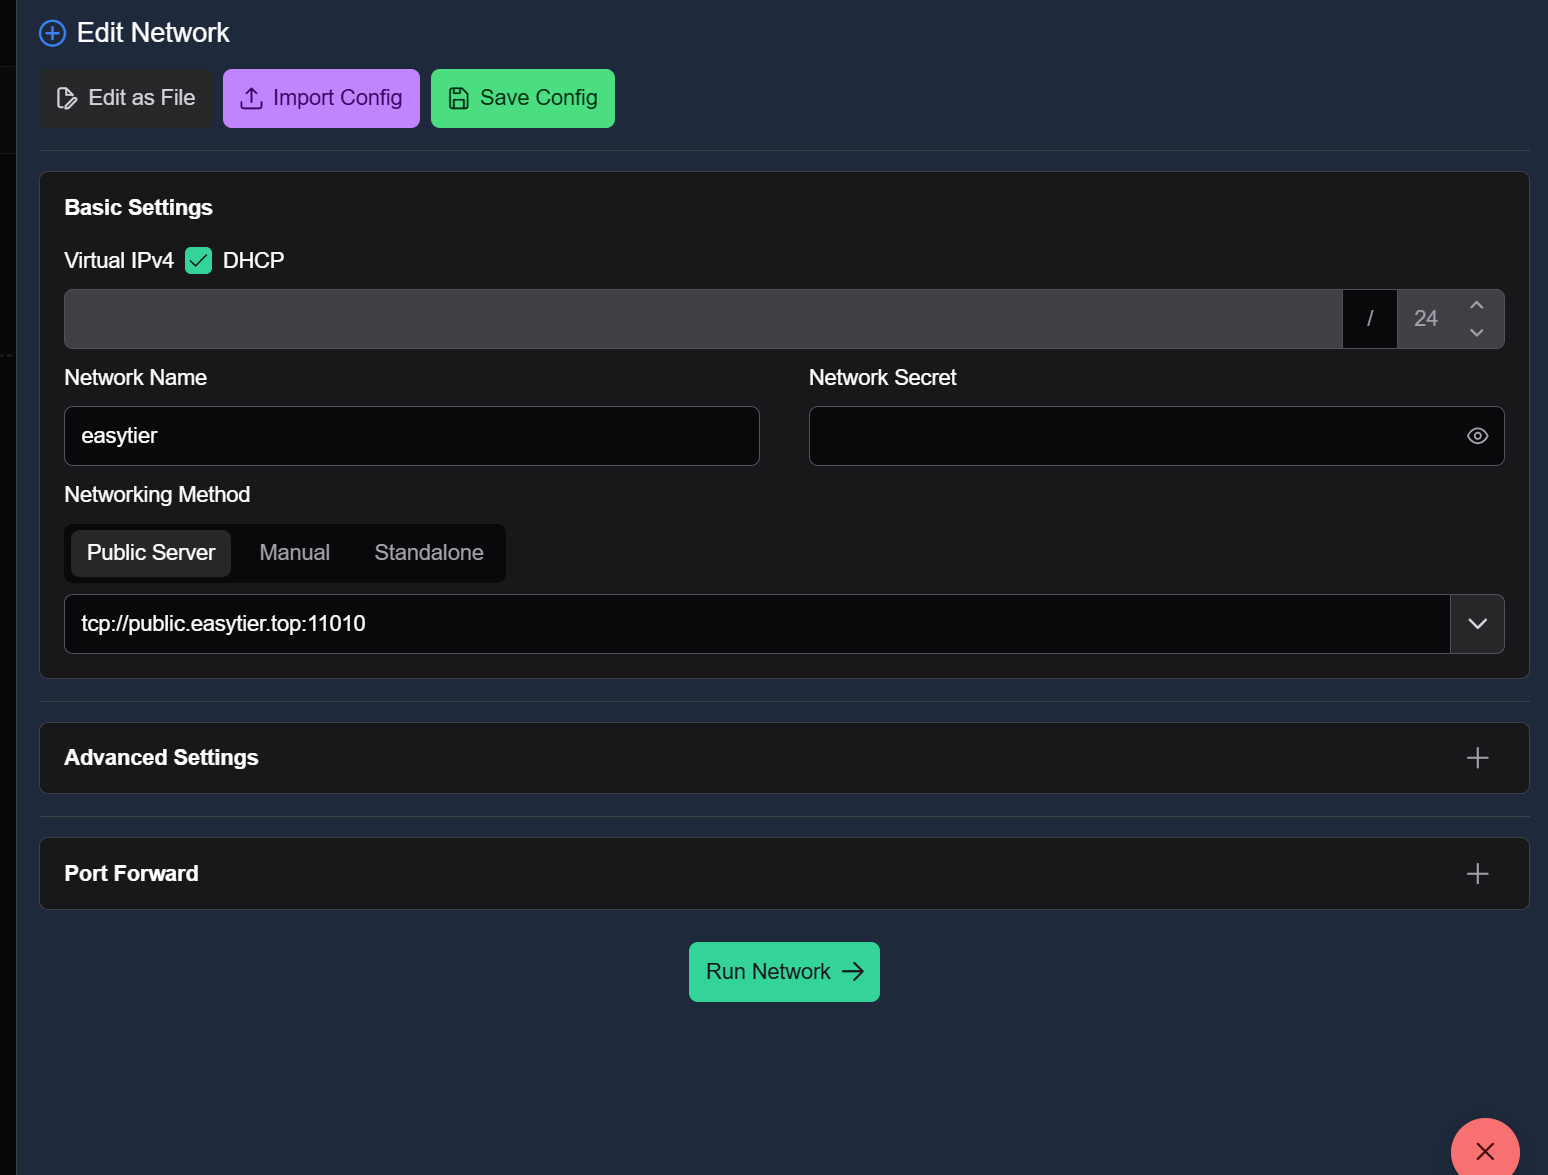Viewport: 1548px width, 1175px height.
Task: Select the Public Server networking method
Action: point(151,553)
